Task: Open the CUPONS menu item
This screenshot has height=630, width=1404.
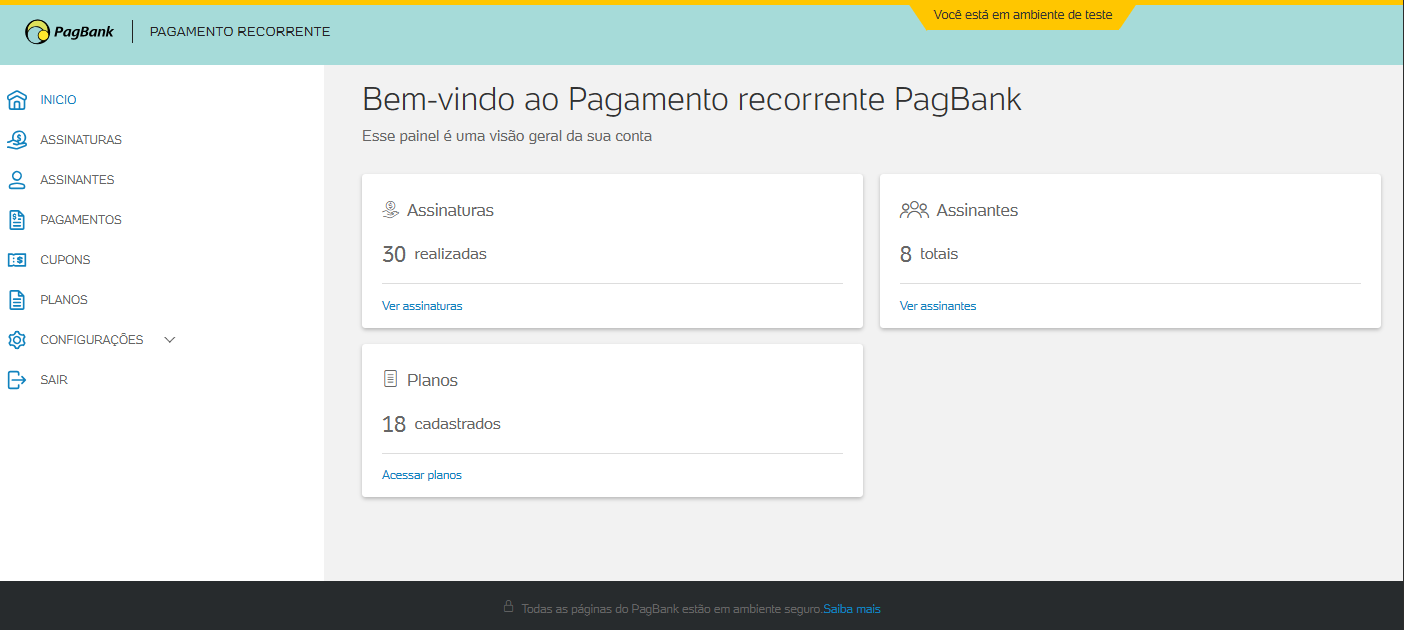Action: click(x=65, y=260)
